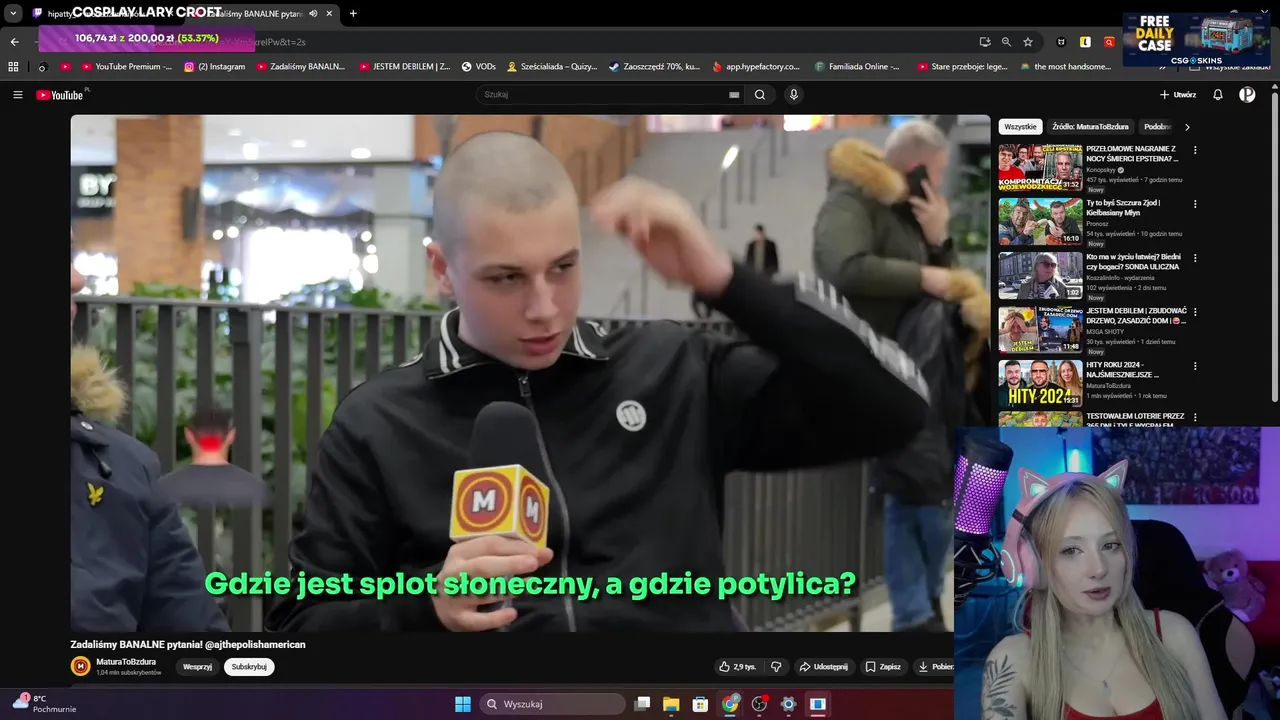Open the YouTube account avatar menu
This screenshot has height=720, width=1280.
(x=1247, y=95)
